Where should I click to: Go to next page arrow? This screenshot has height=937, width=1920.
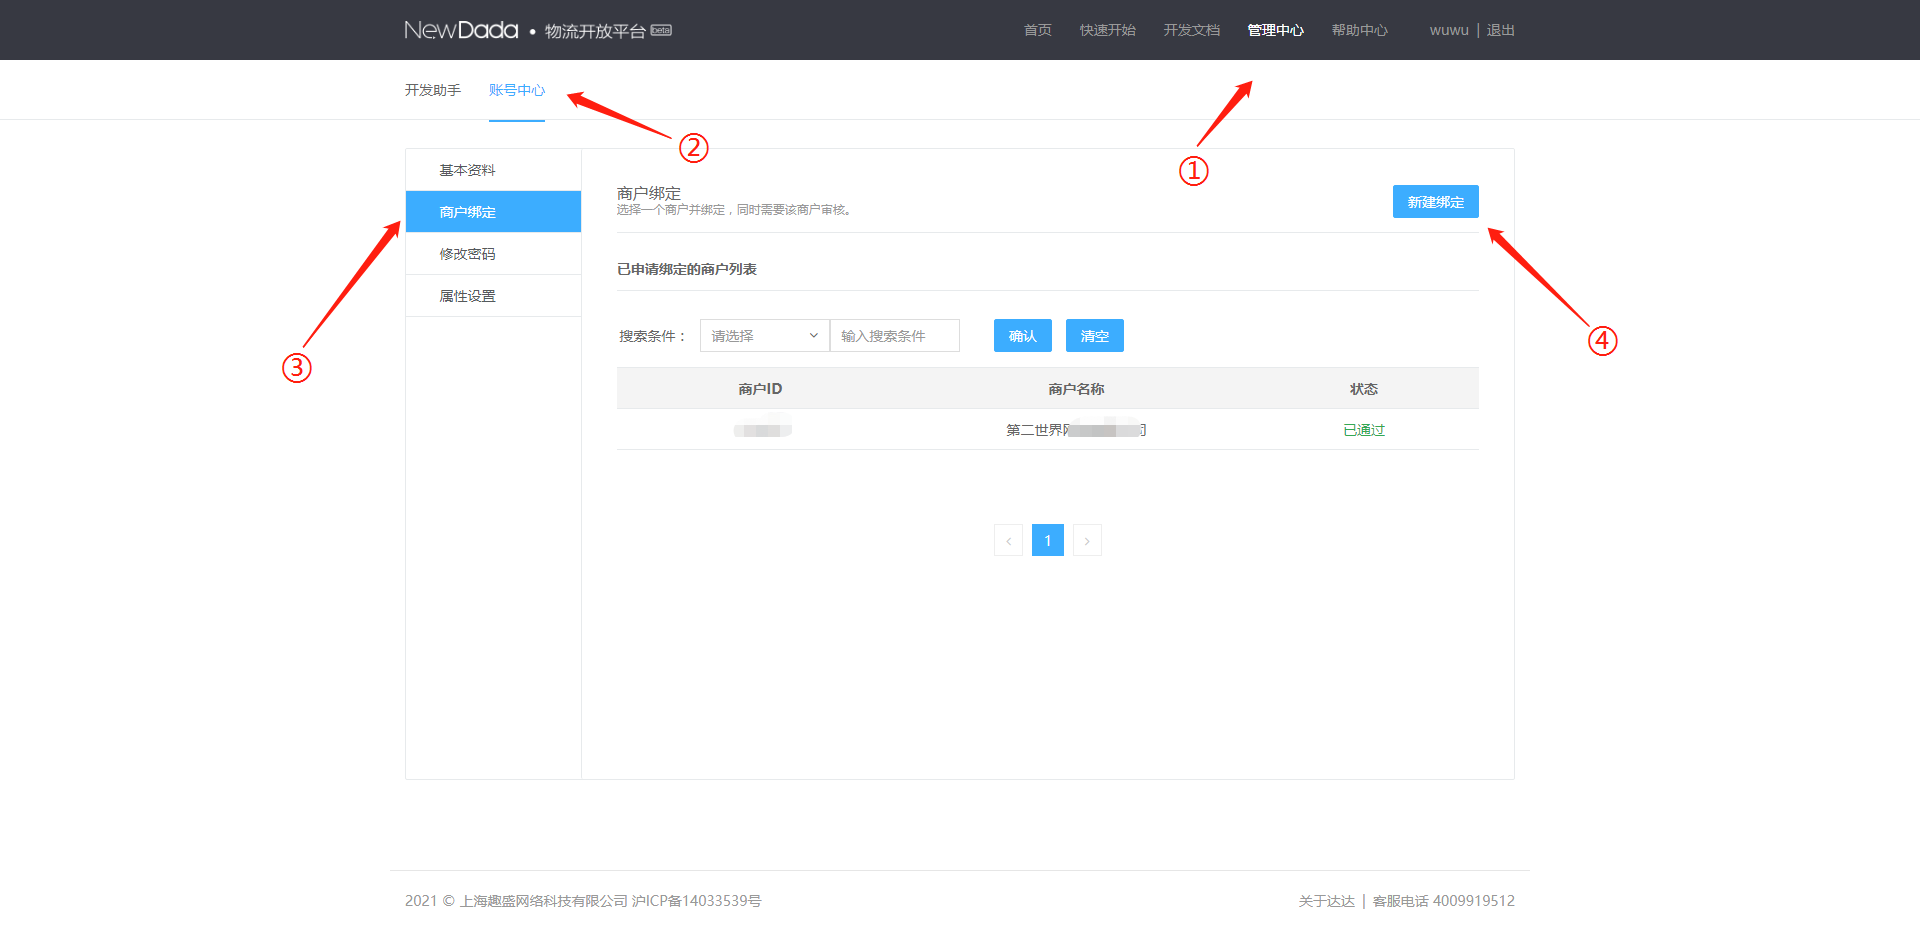(x=1087, y=541)
